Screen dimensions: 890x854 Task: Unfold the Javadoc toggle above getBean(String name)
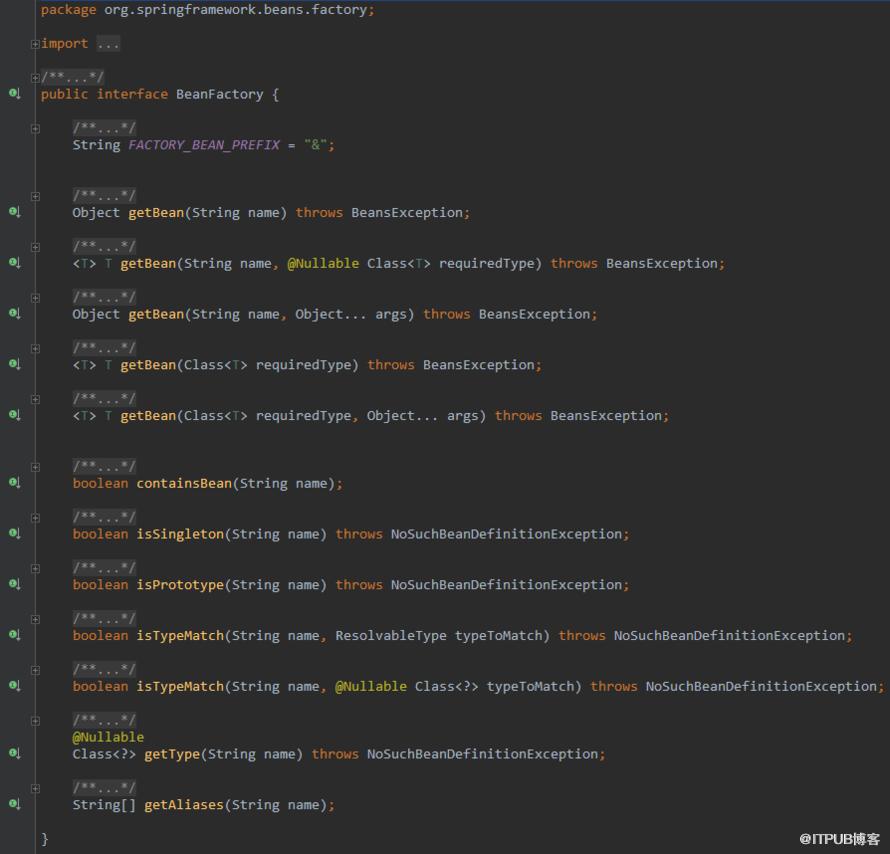click(x=35, y=196)
